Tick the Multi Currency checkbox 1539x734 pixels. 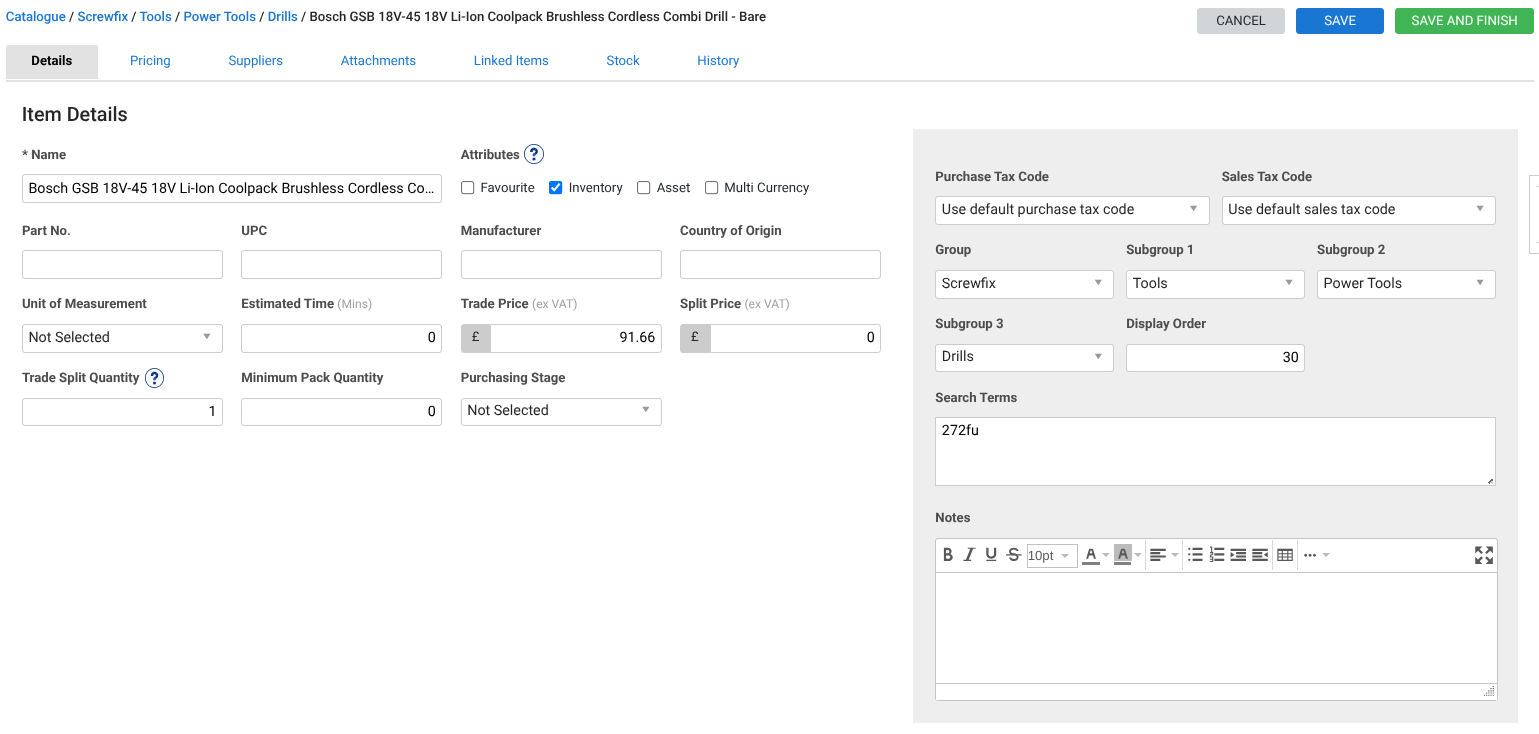712,188
